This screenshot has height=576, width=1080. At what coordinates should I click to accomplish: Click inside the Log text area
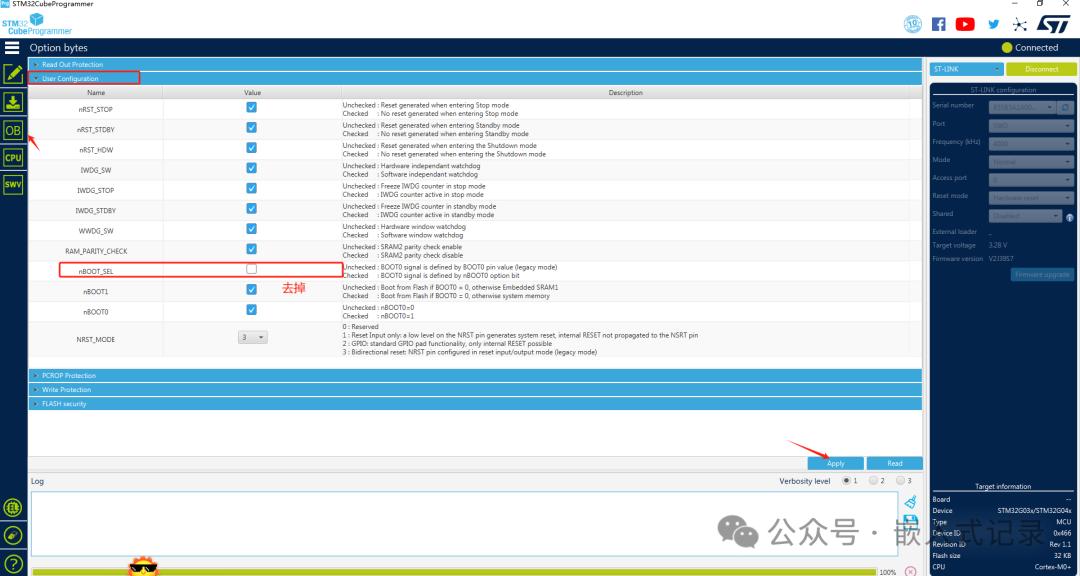tap(464, 524)
